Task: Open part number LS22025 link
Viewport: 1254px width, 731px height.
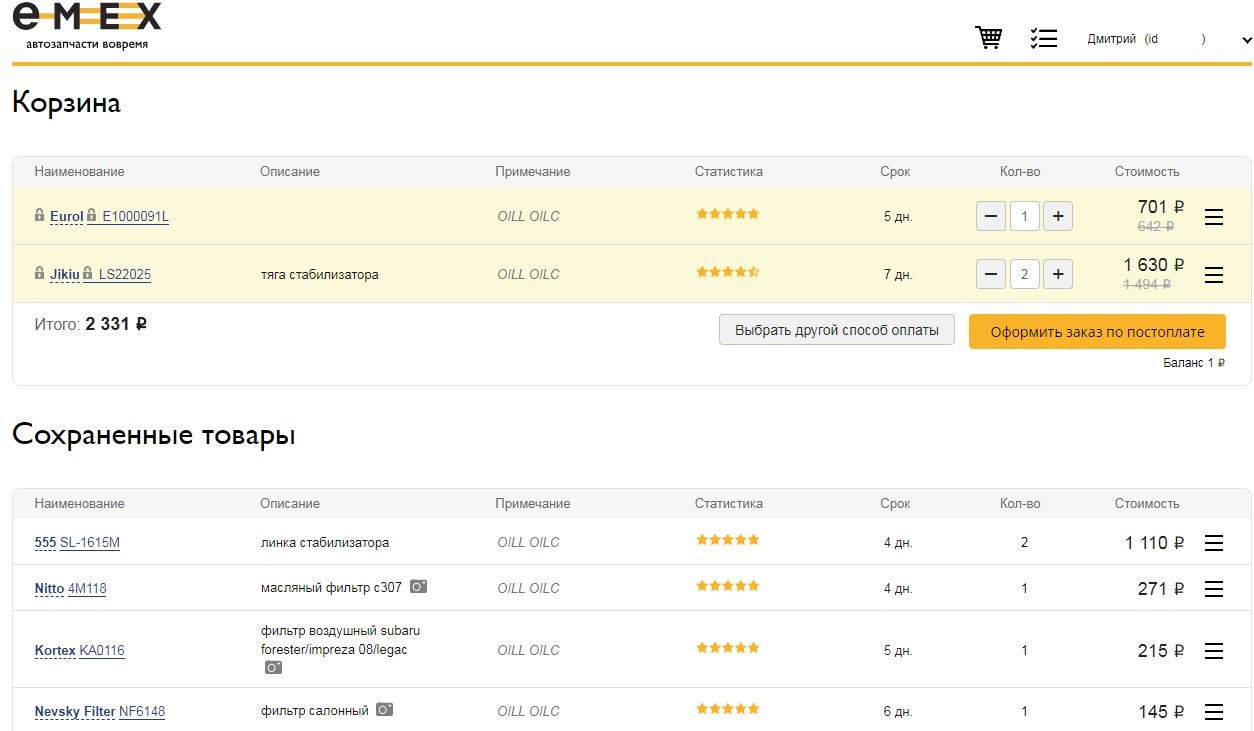Action: point(125,274)
